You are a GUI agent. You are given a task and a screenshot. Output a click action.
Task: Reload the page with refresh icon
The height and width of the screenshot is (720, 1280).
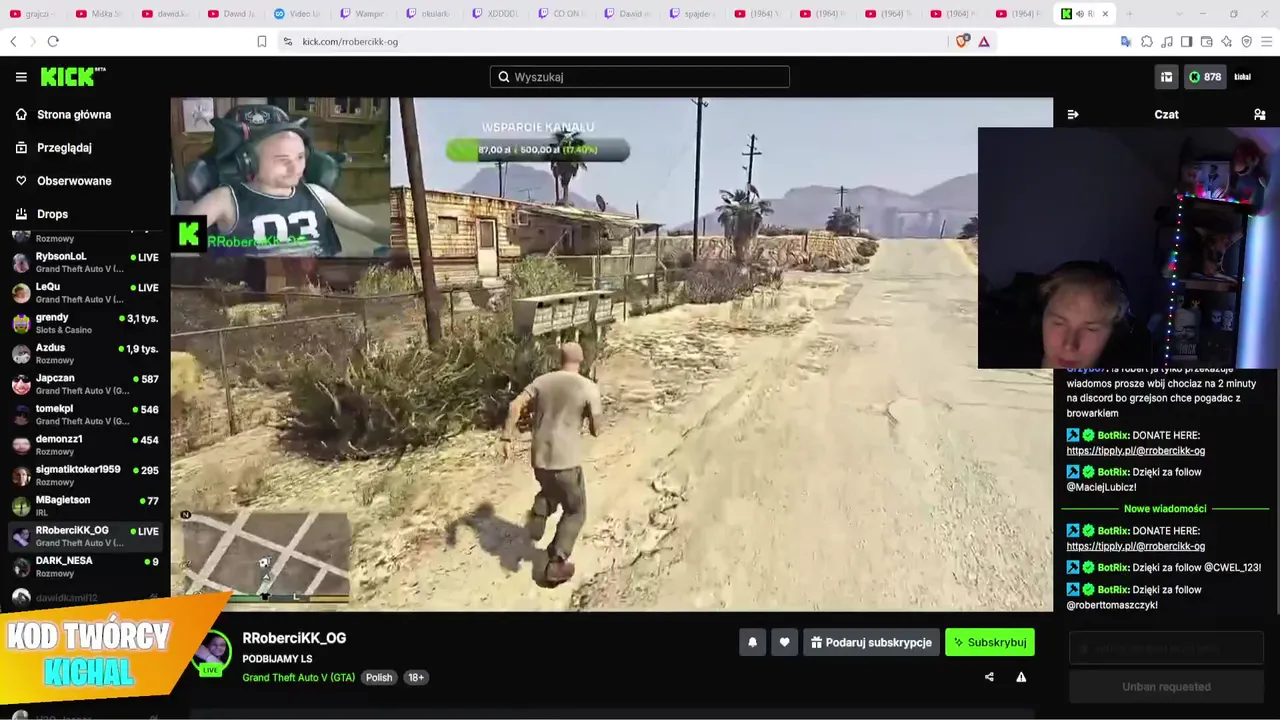(53, 41)
